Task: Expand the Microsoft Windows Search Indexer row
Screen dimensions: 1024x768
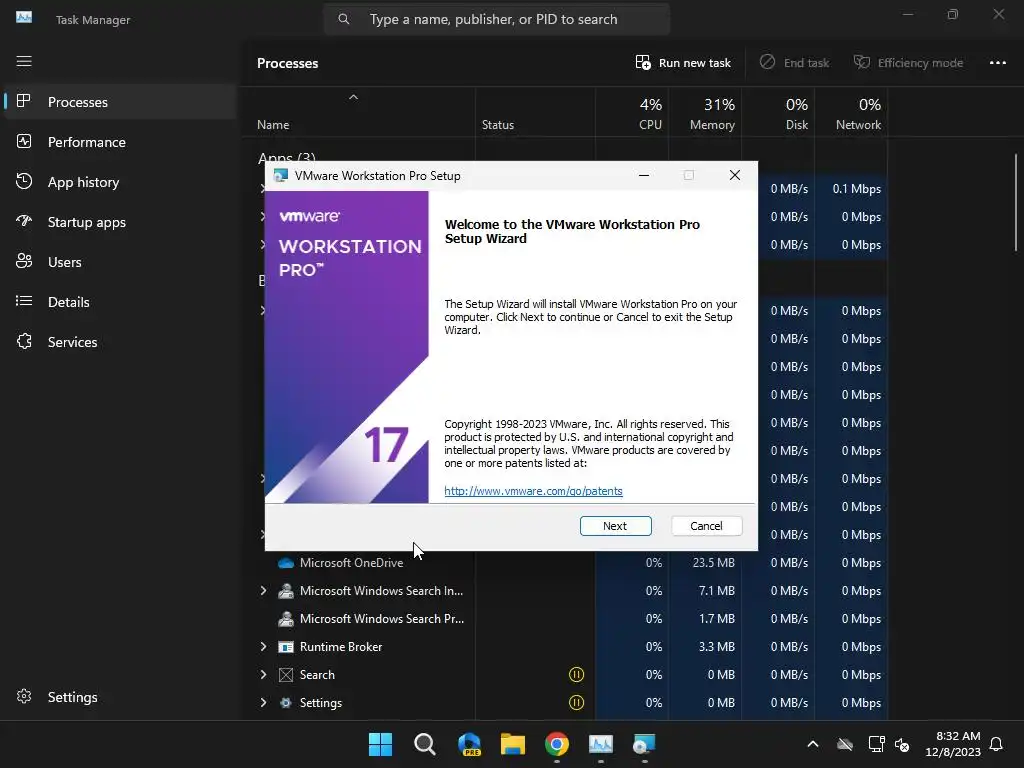Action: point(263,590)
